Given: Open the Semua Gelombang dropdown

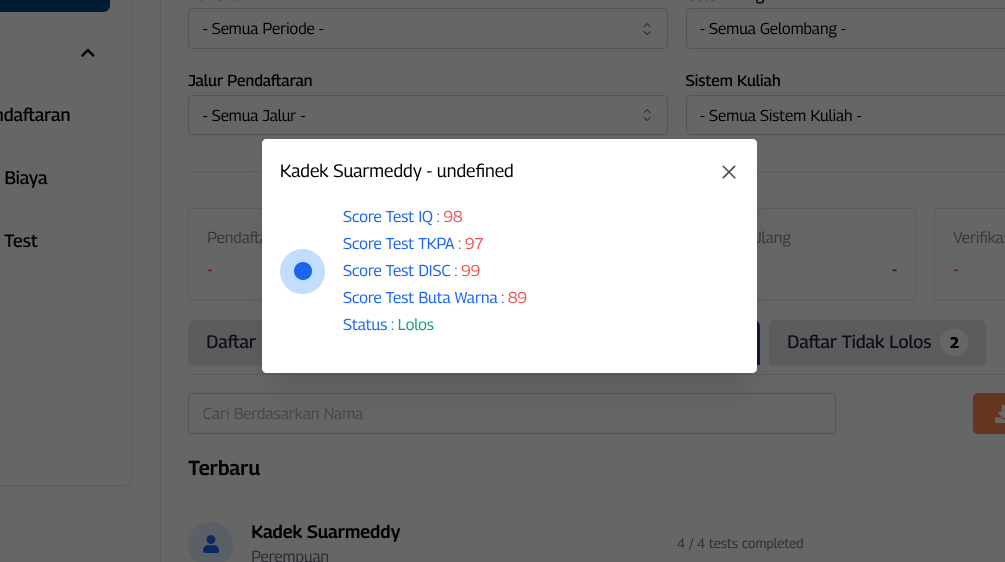Looking at the screenshot, I should 845,29.
